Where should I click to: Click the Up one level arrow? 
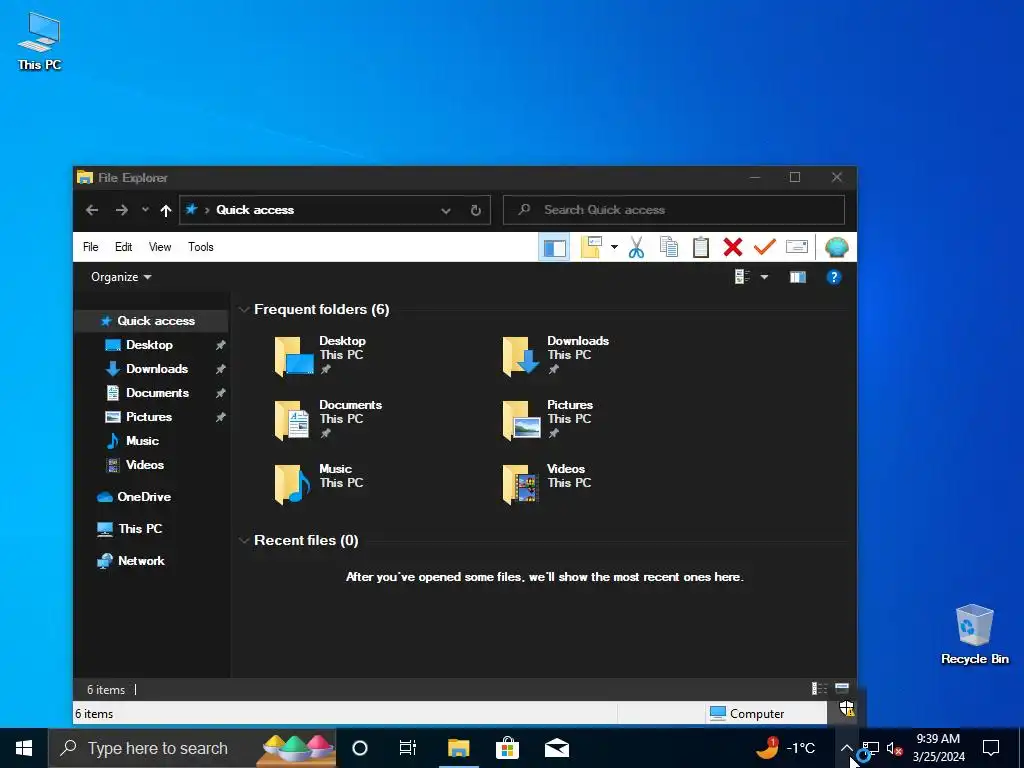click(166, 210)
